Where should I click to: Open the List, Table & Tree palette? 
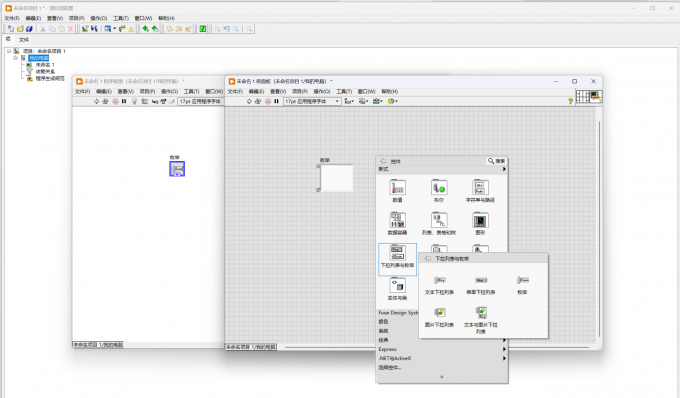click(x=439, y=224)
